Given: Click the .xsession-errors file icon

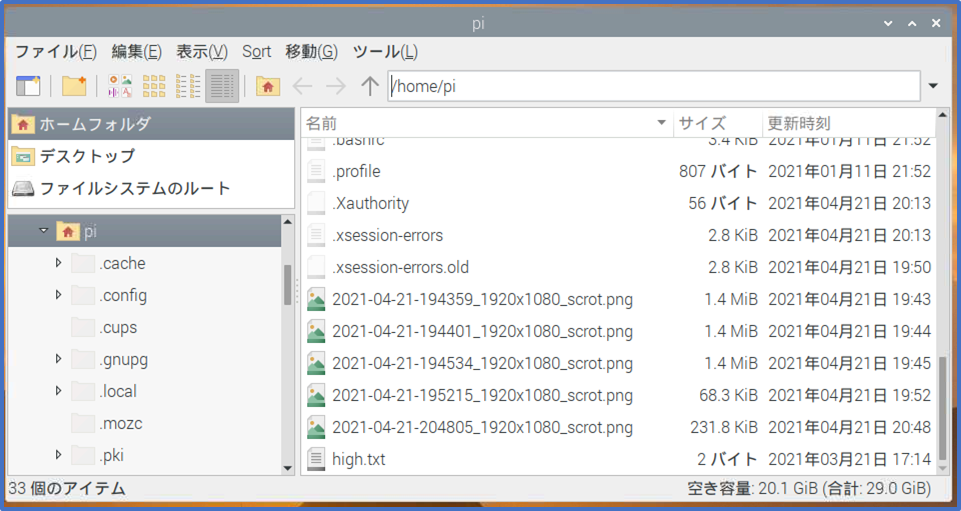Looking at the screenshot, I should coord(316,235).
